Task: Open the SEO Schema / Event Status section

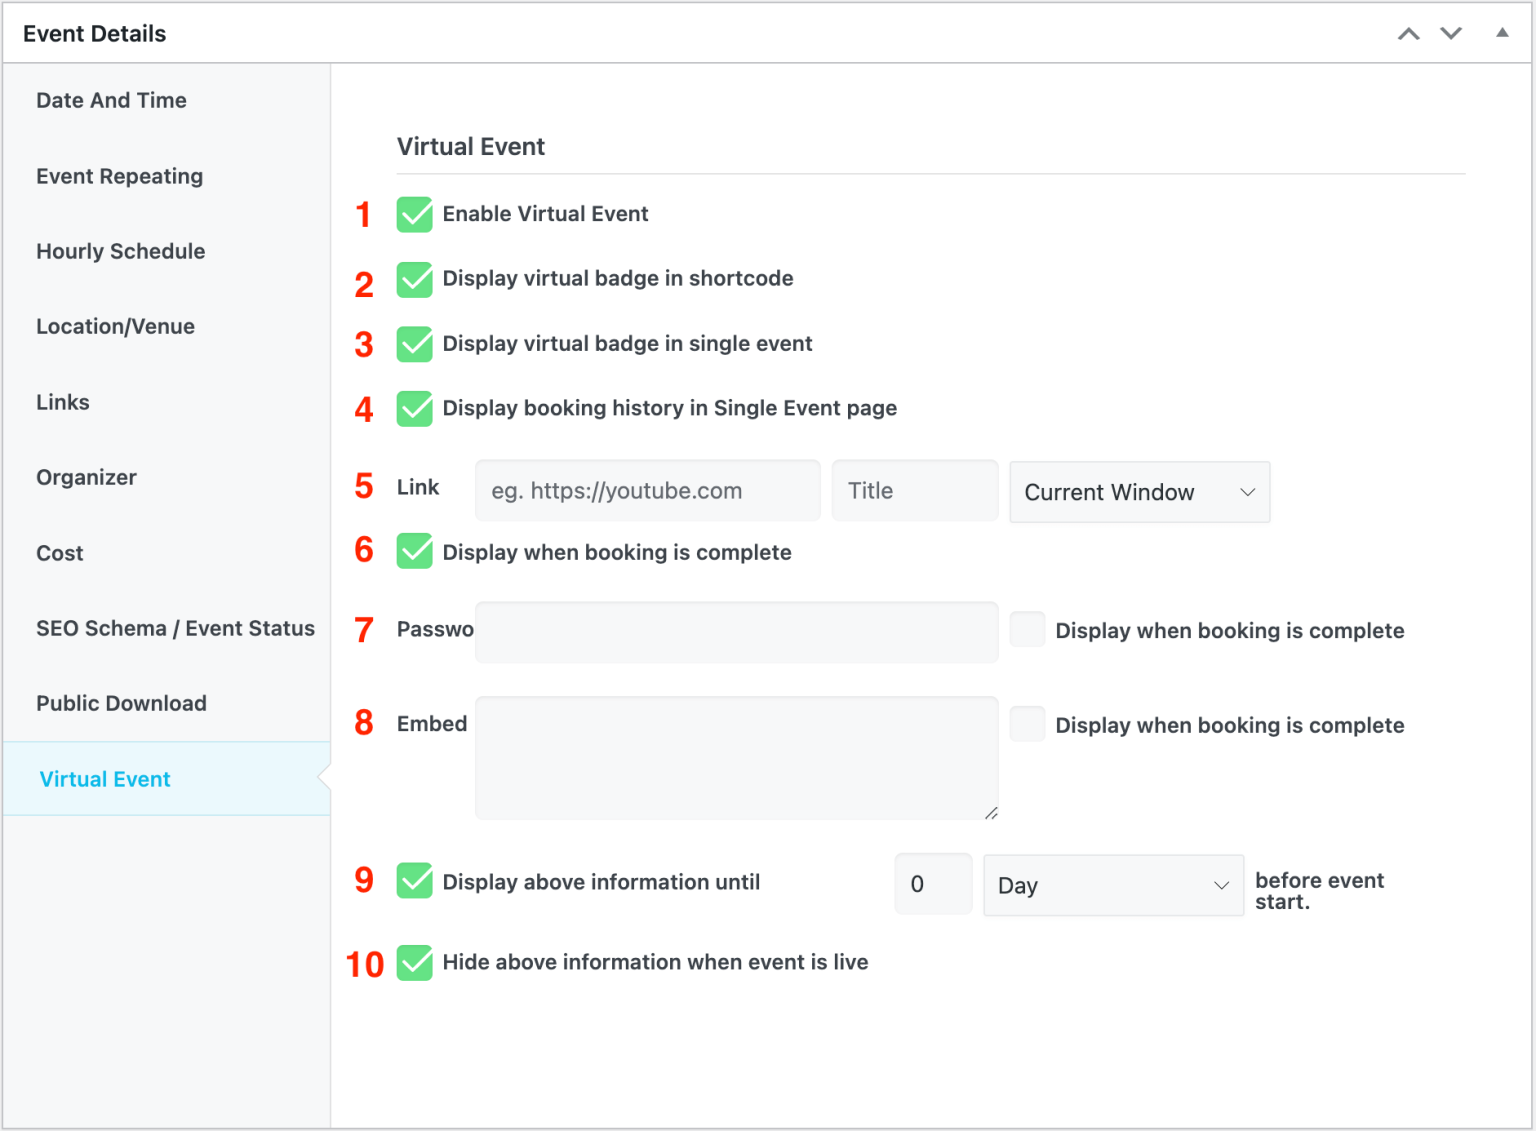Action: [175, 628]
